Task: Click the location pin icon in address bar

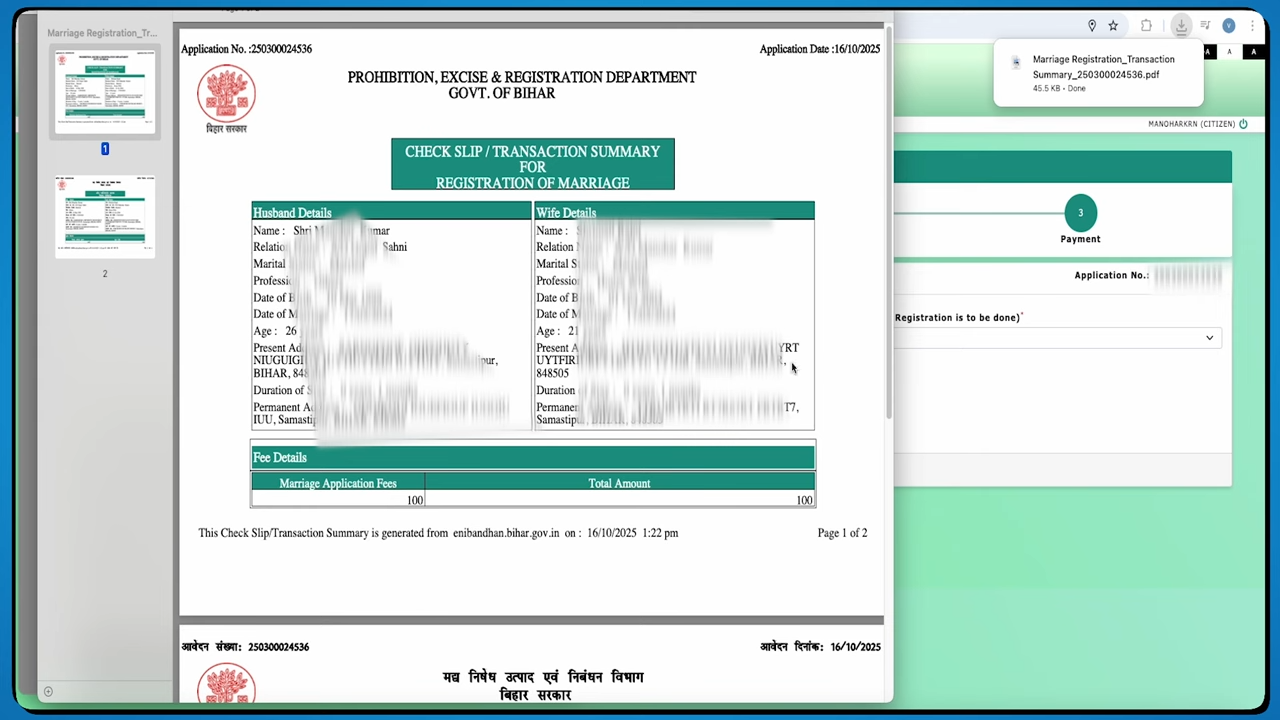Action: (1092, 25)
